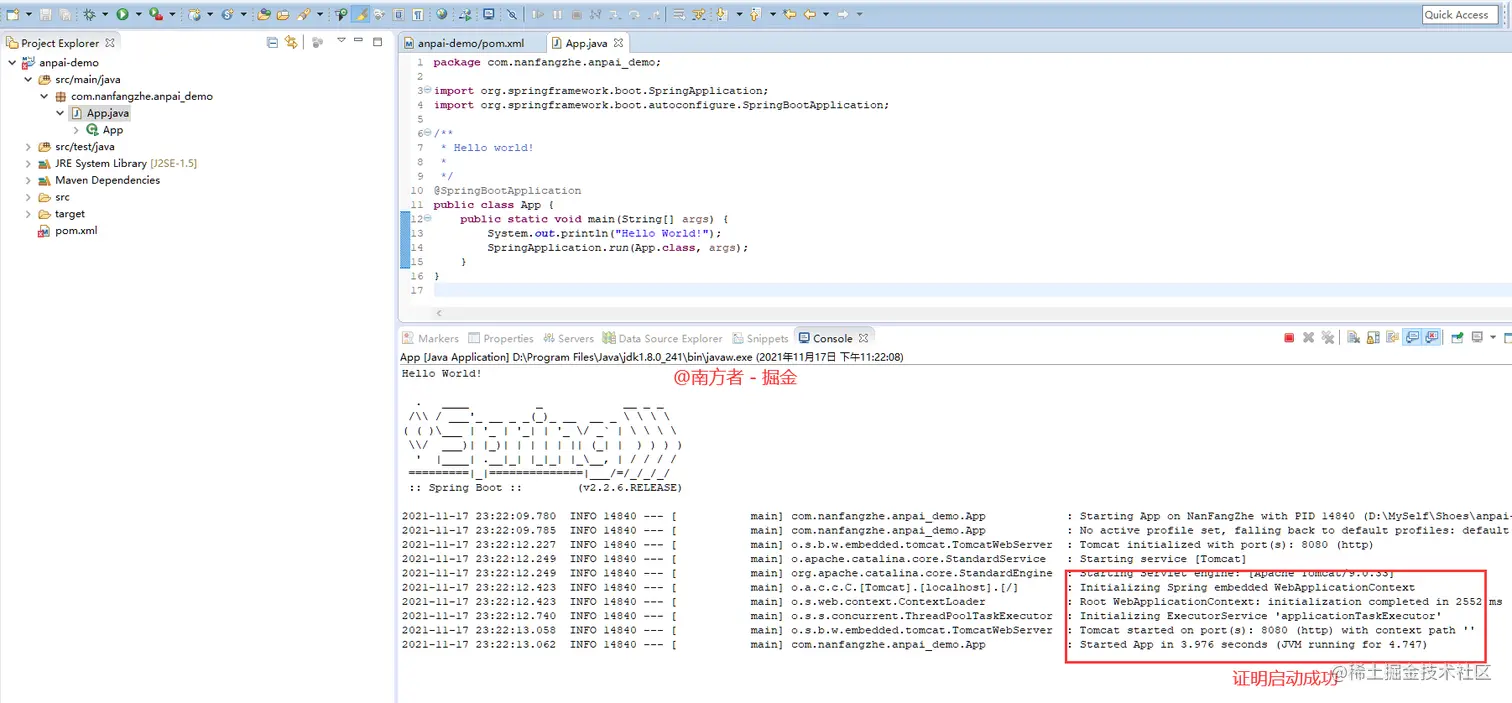Open the New file dropdown arrow
1512x703 pixels.
pos(28,14)
